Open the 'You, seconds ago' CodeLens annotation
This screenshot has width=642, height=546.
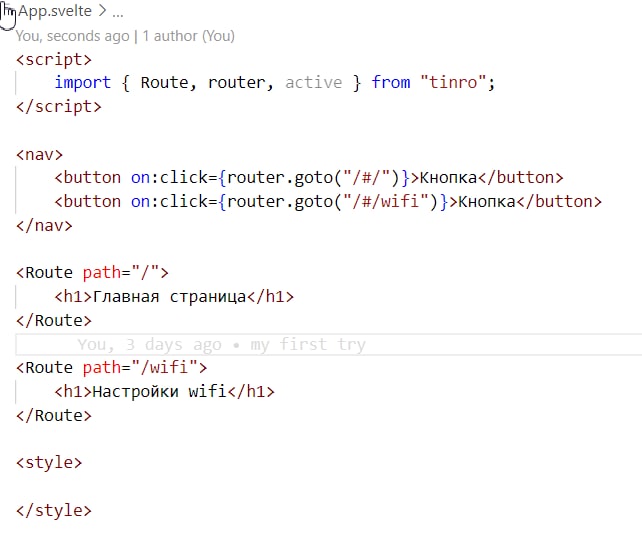[72, 36]
